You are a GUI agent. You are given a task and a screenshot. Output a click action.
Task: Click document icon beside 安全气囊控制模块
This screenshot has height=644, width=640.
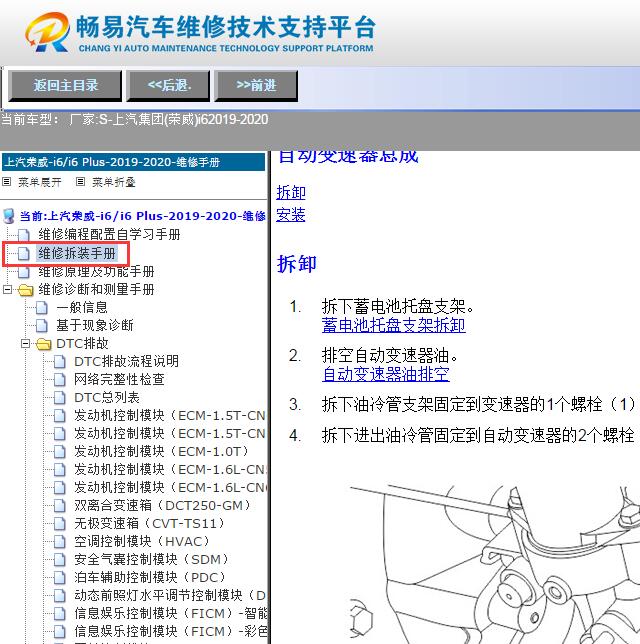[x=60, y=560]
